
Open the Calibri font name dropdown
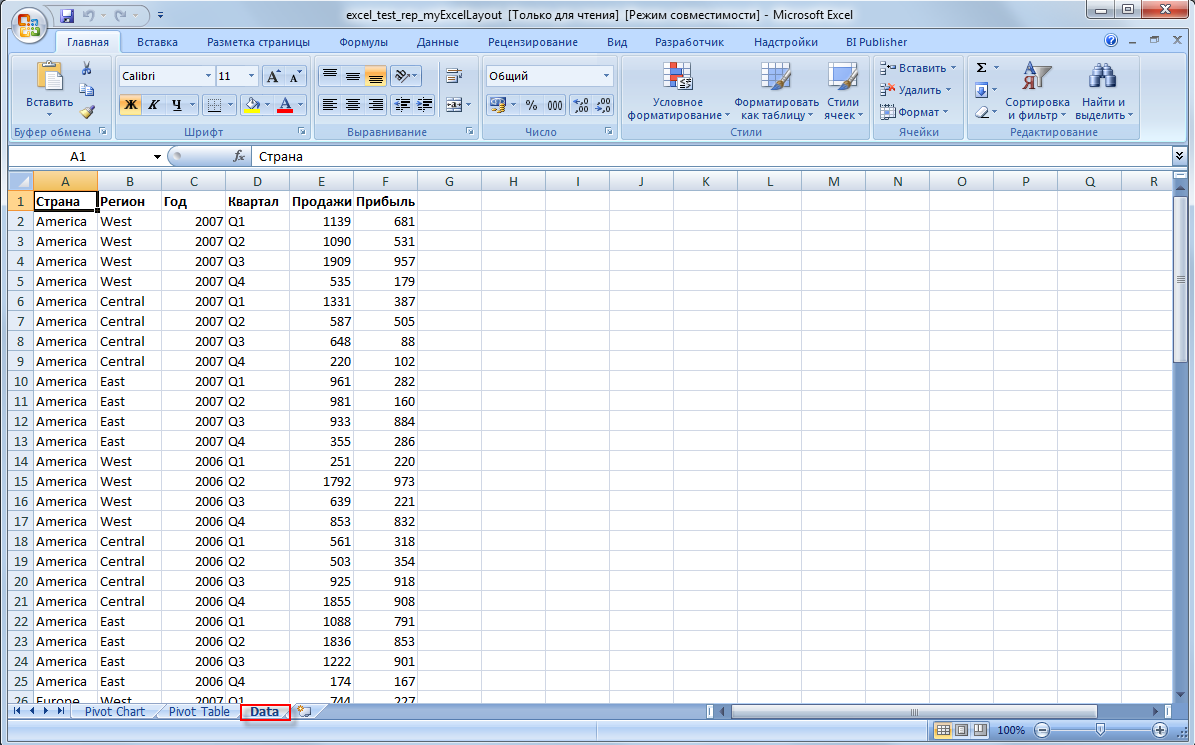(208, 76)
